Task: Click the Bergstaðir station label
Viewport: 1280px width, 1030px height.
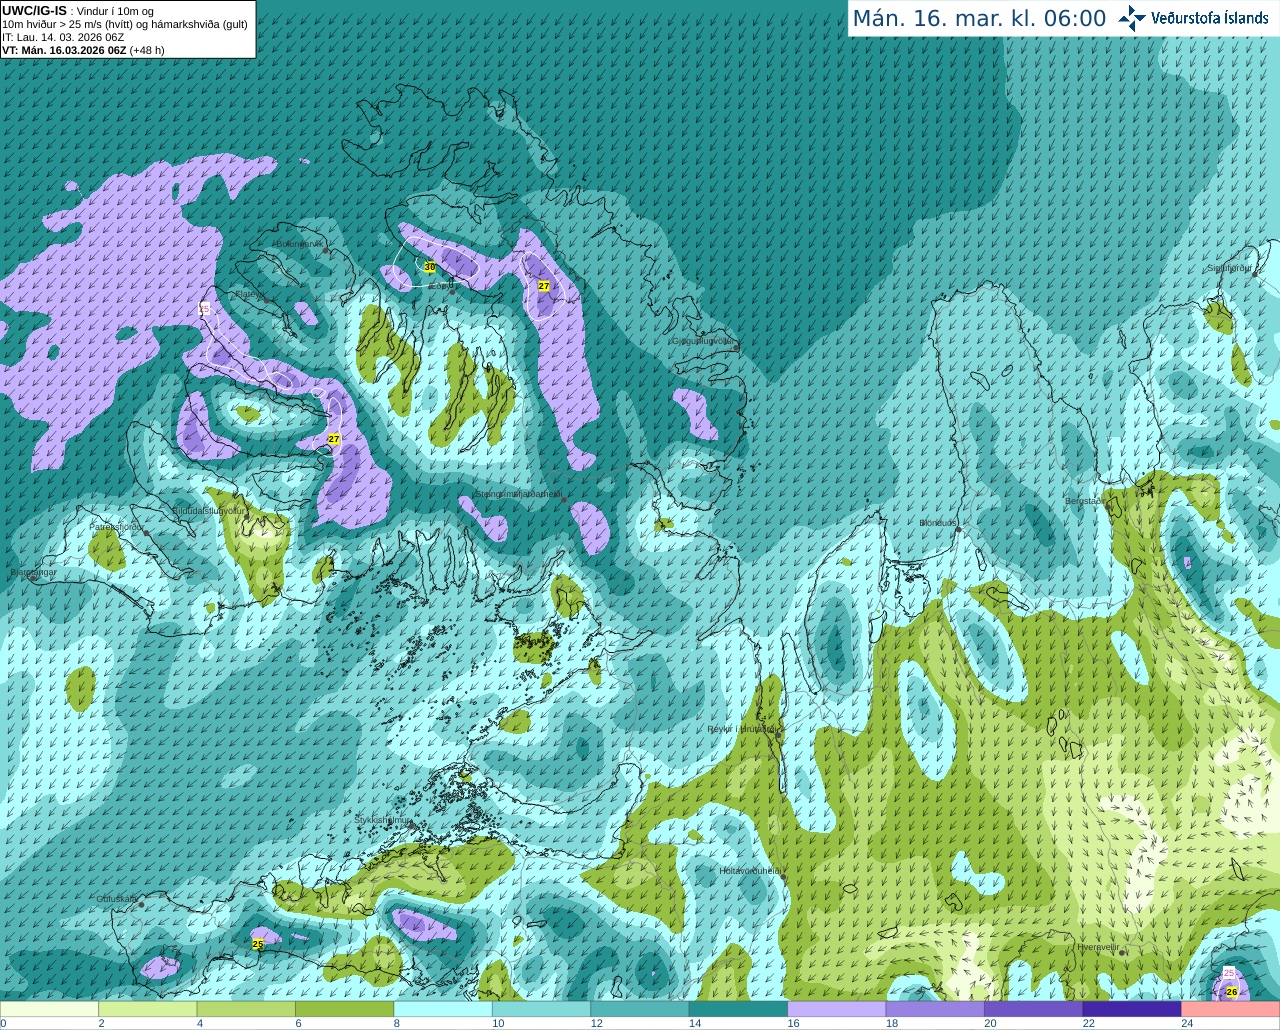Action: point(1084,501)
